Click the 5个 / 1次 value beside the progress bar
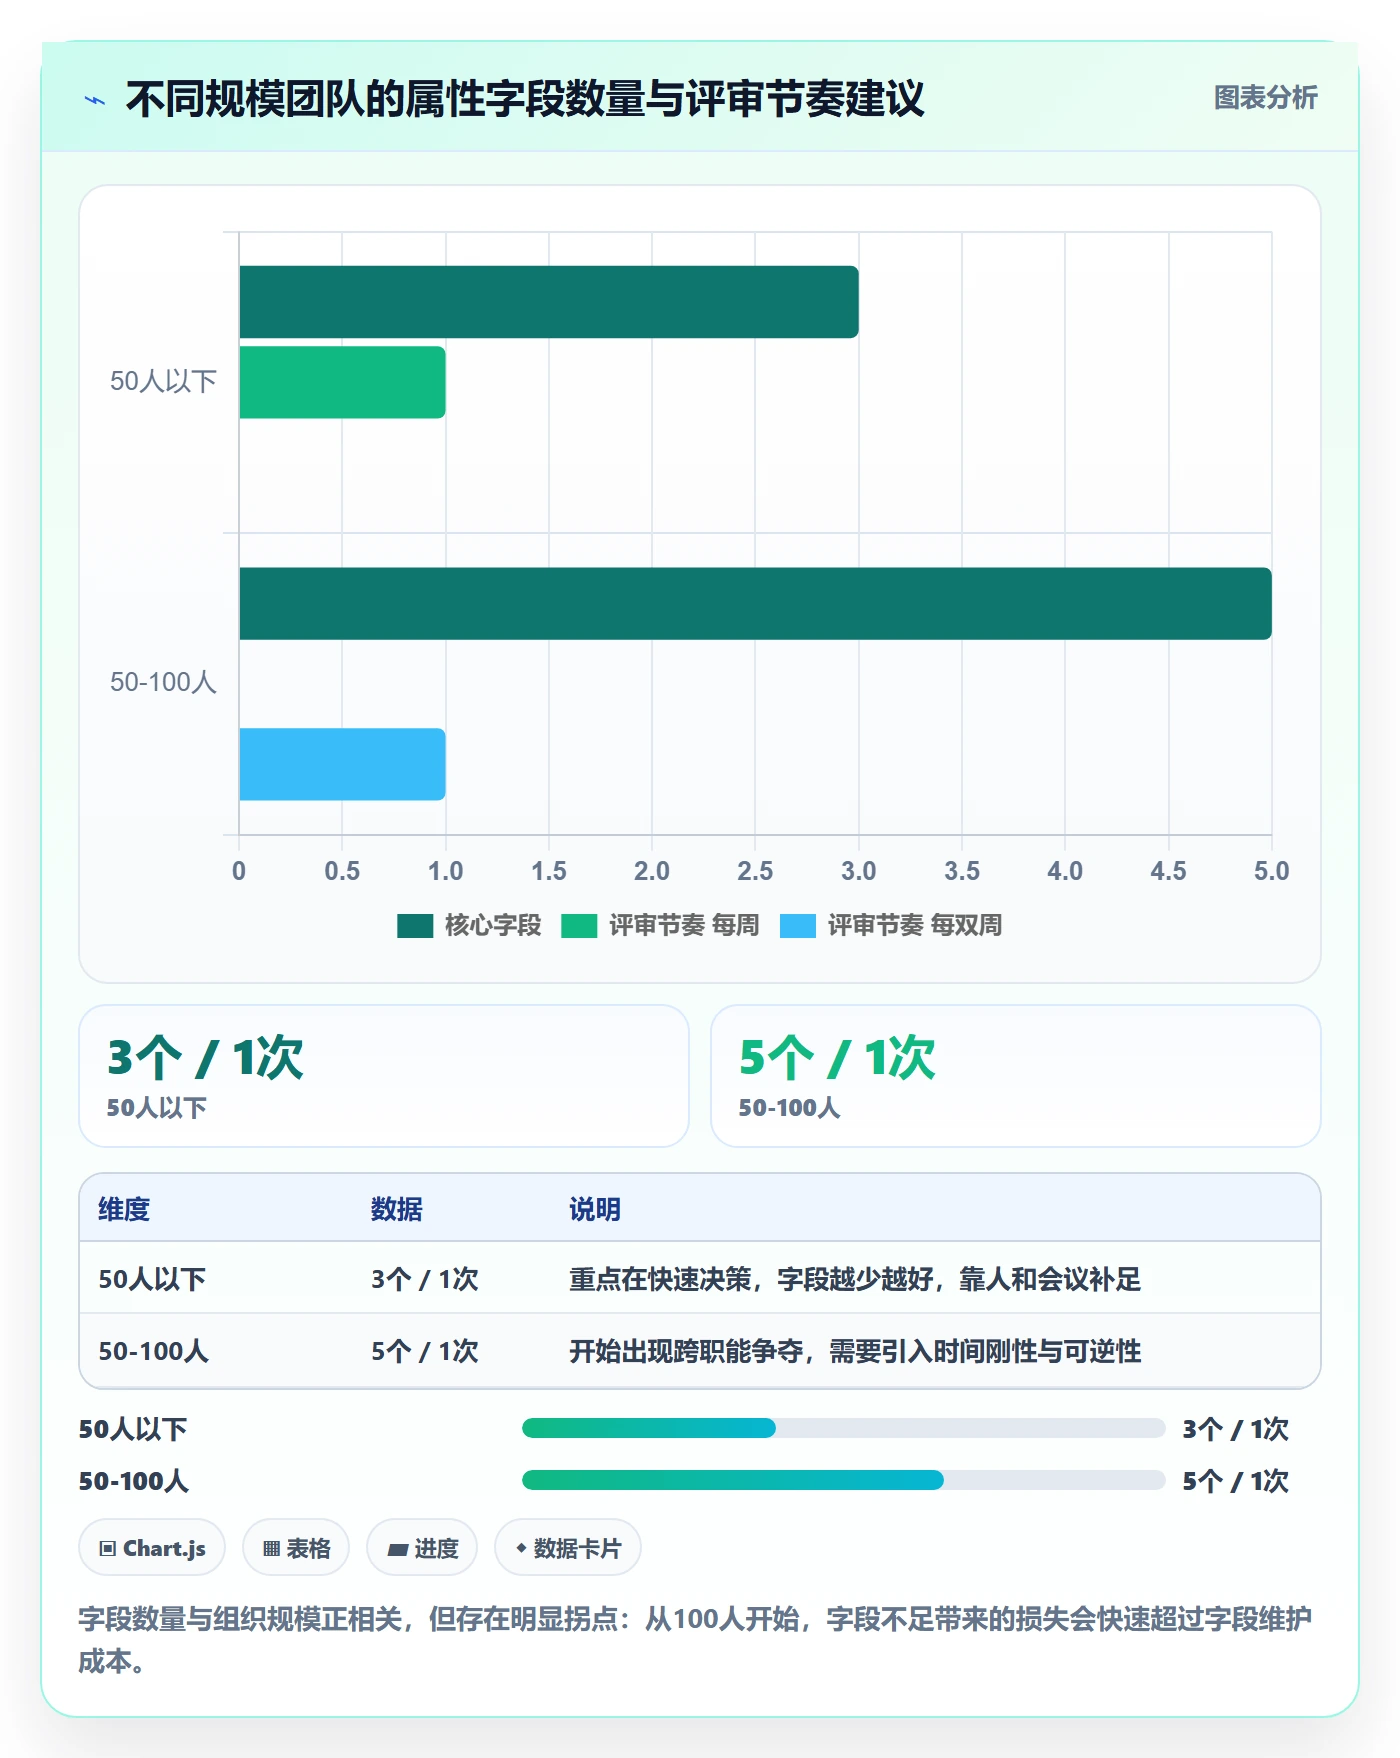Screen dimensions: 1400x1758 [x=1235, y=1481]
